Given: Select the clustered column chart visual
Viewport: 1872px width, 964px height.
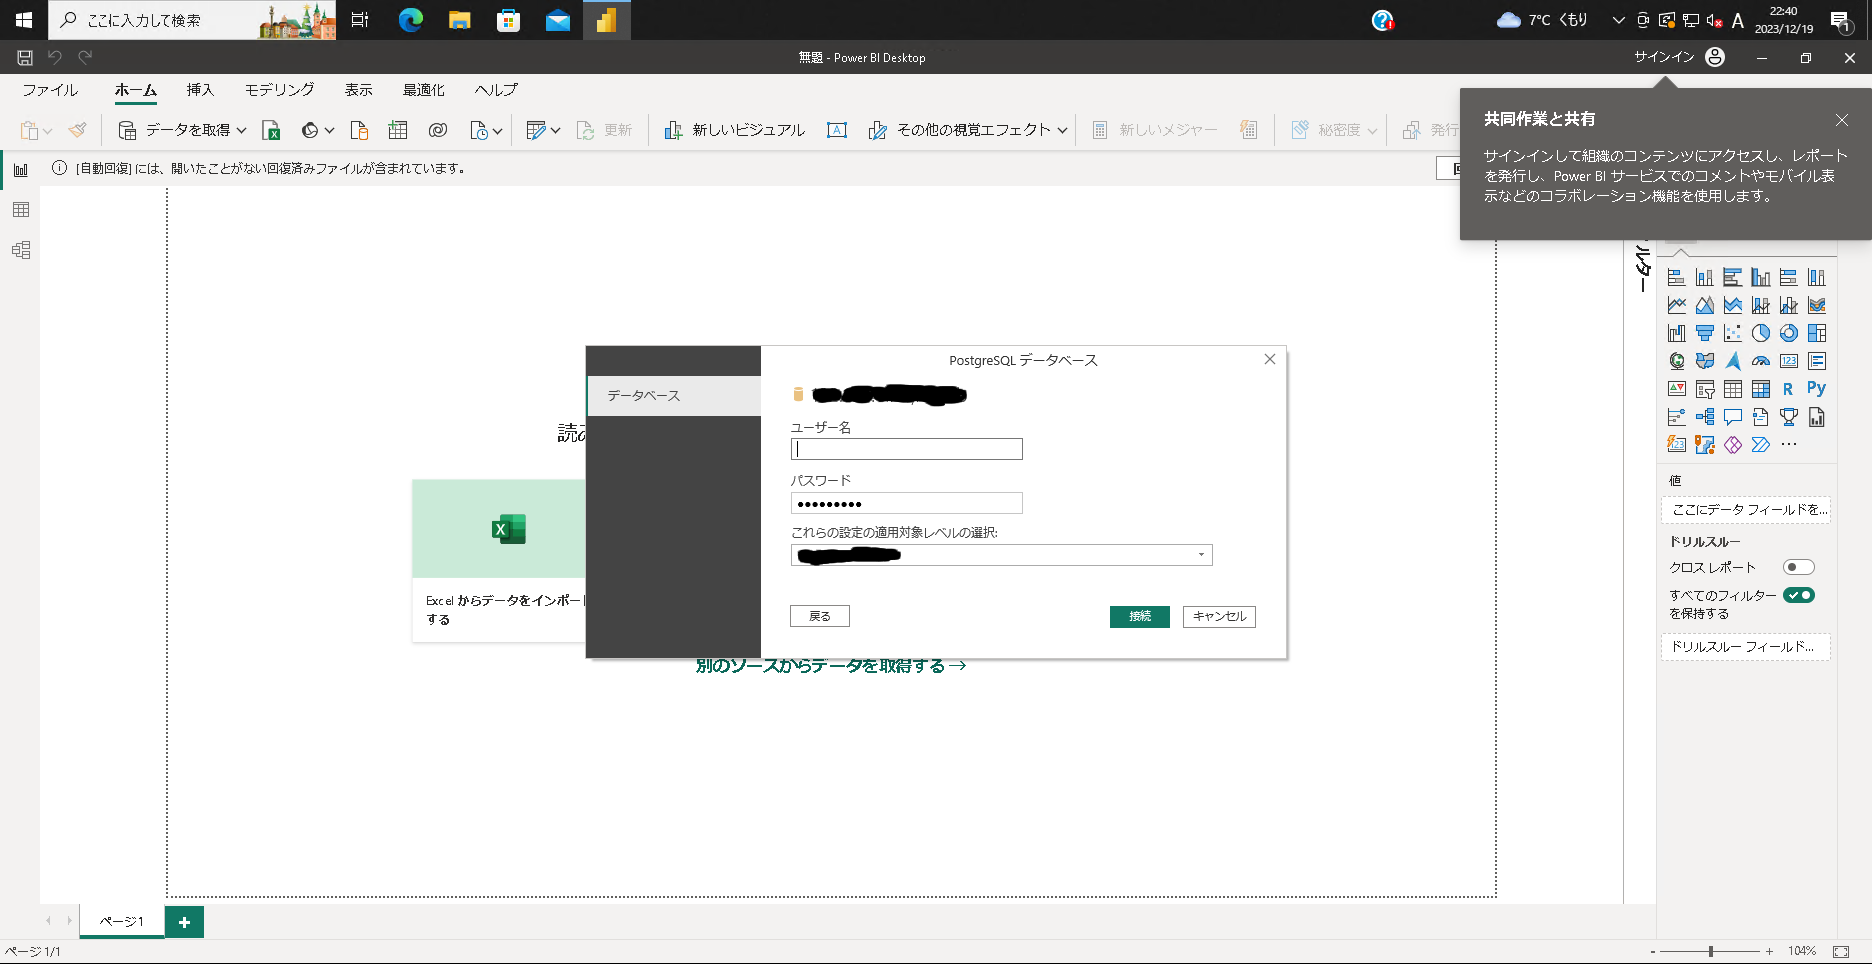Looking at the screenshot, I should point(1761,277).
